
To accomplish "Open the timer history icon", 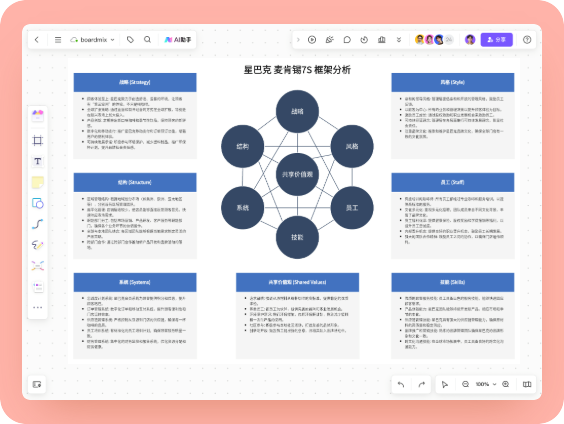I will (364, 40).
